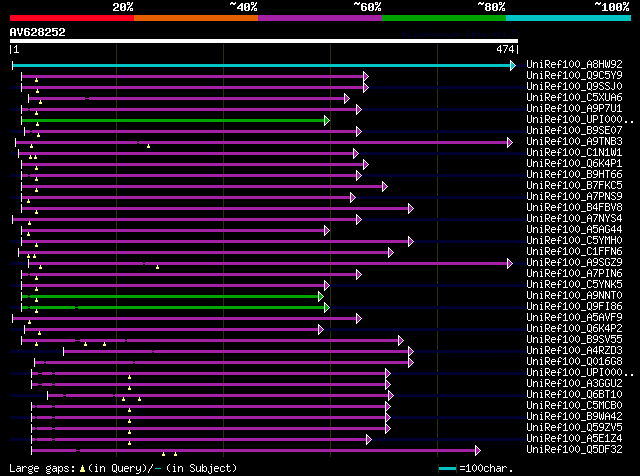Screen dimensions: 640x476
Task: Click the green ~80% identity legend segment
Action: 444,18
